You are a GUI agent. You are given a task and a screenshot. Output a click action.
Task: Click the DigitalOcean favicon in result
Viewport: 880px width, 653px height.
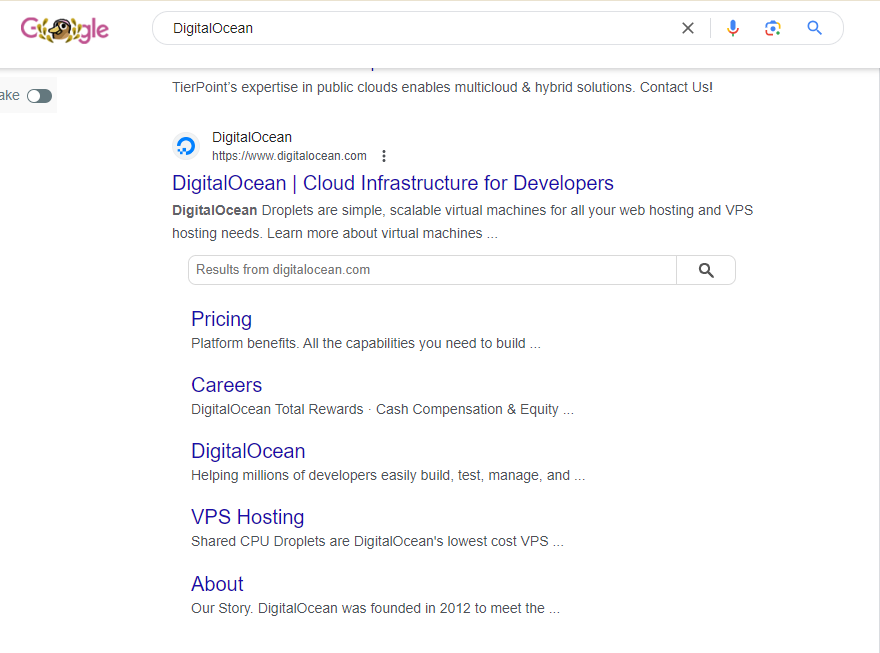186,146
